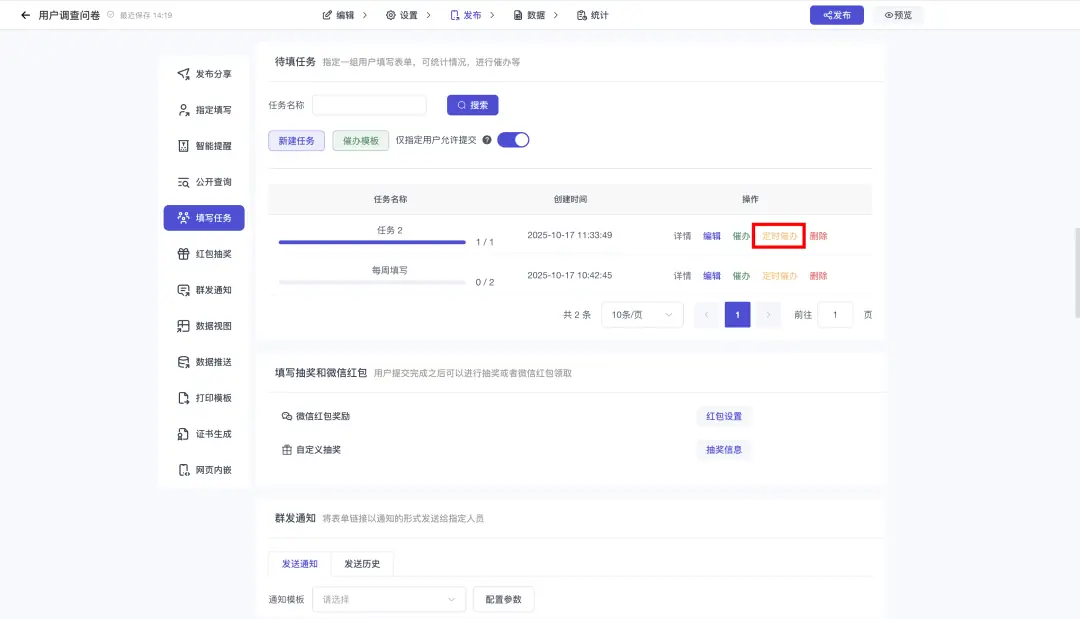This screenshot has width=1080, height=619.
Task: Switch to the 发送通知 tab
Action: click(x=300, y=563)
